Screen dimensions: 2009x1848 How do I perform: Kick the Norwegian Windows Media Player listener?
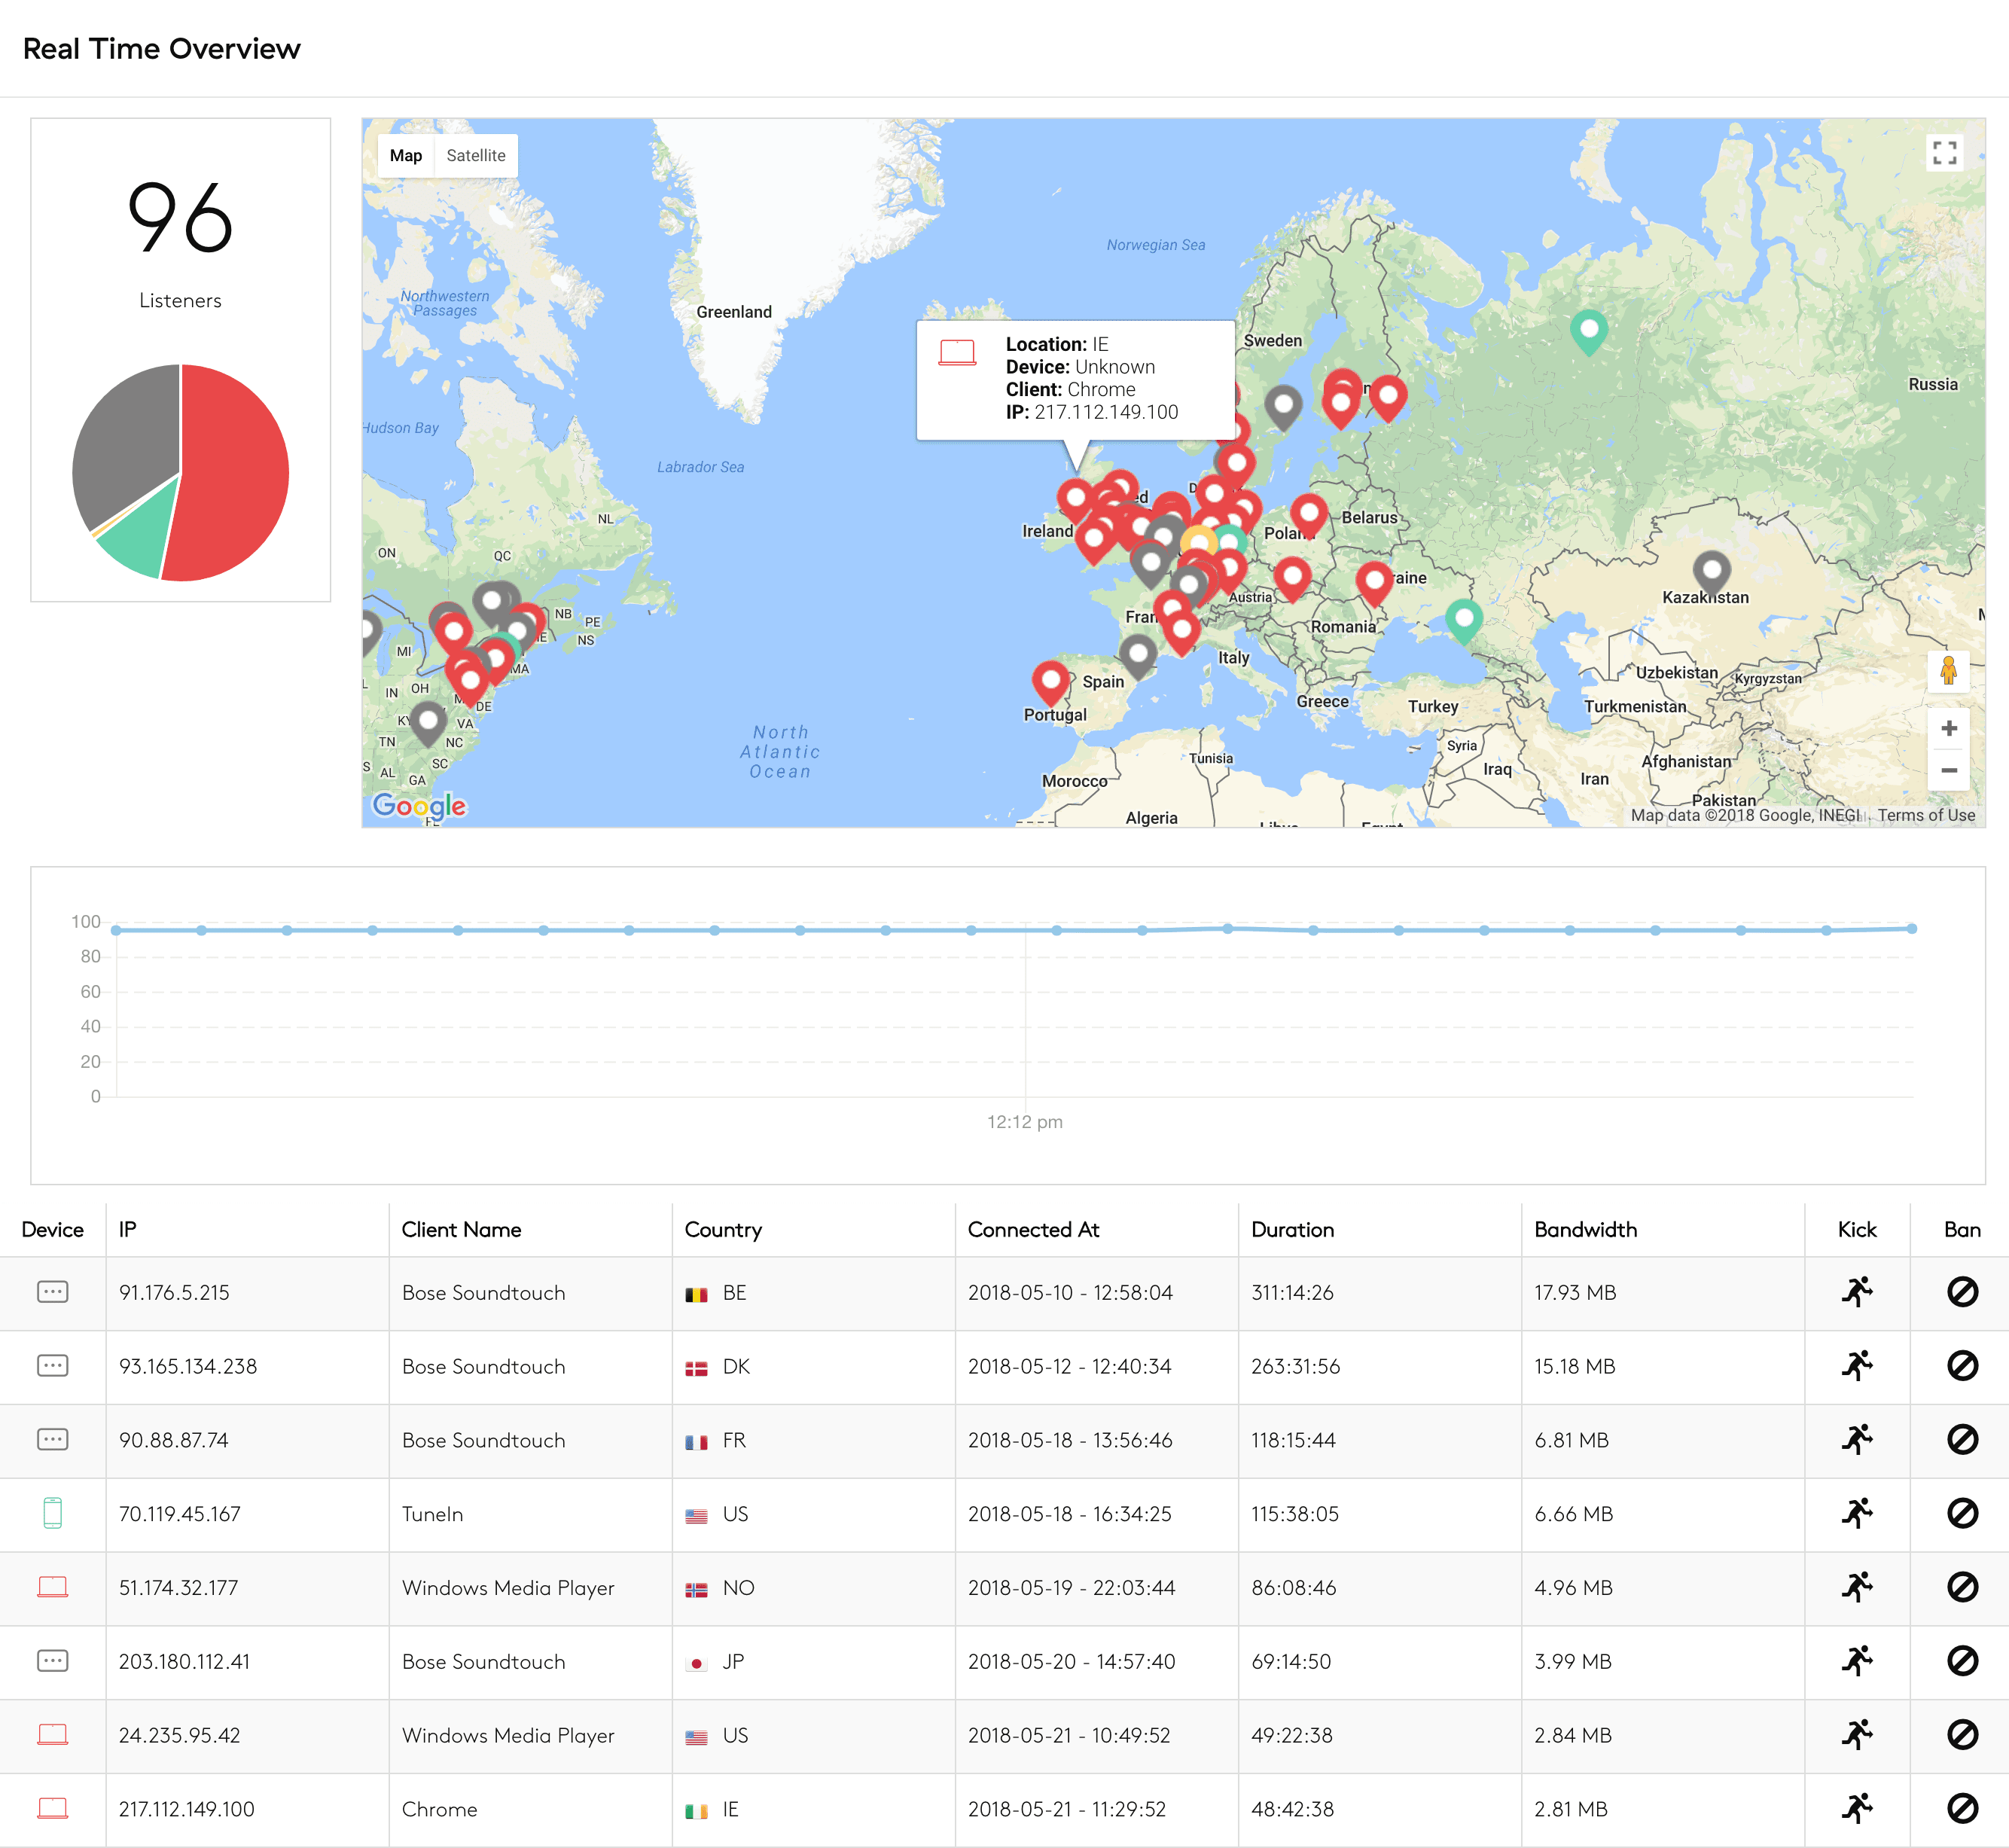[x=1857, y=1587]
